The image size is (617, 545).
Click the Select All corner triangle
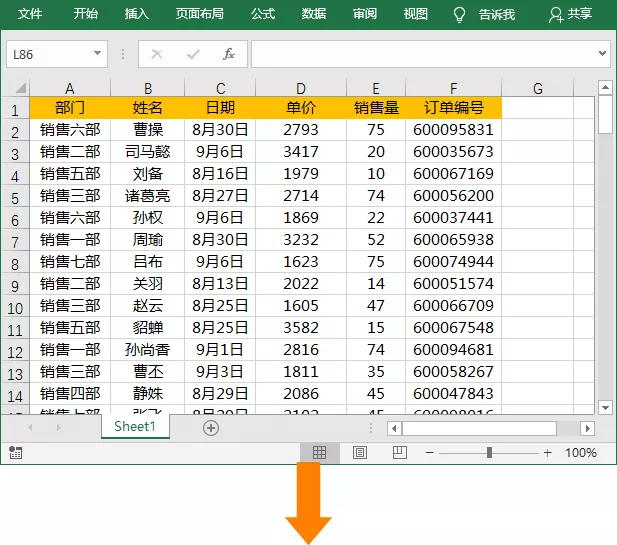pyautogui.click(x=17, y=89)
